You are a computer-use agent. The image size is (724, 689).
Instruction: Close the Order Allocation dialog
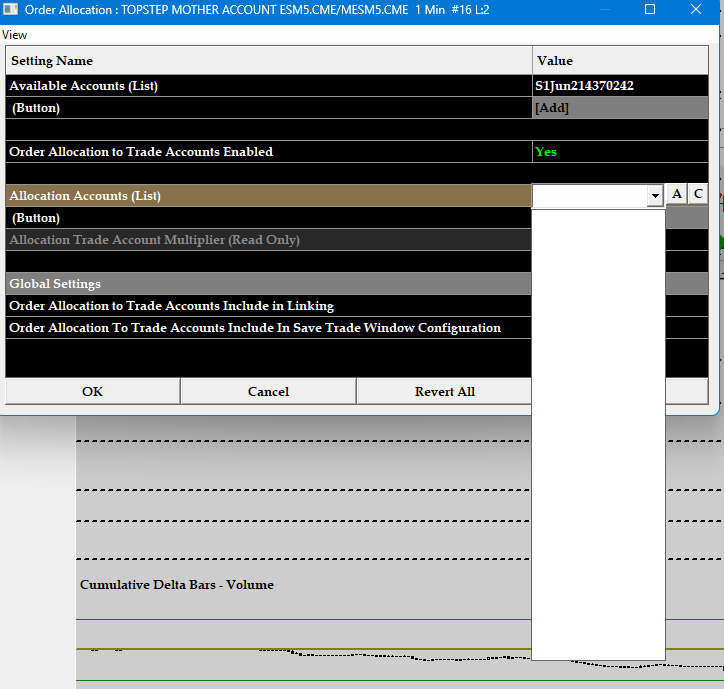(x=697, y=10)
